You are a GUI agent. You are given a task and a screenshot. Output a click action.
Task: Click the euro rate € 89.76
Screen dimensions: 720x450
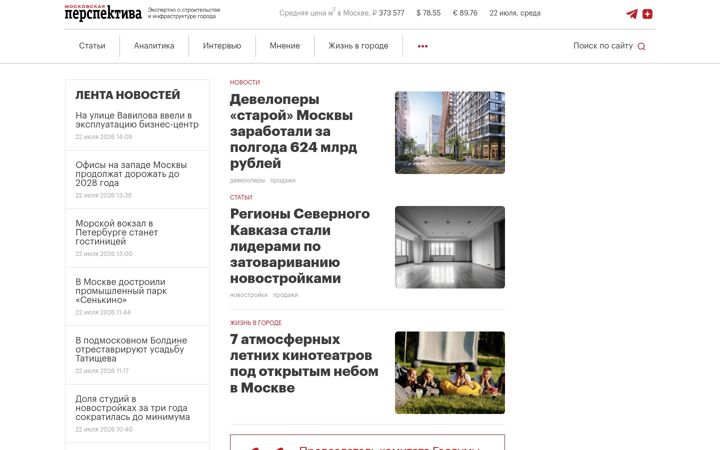point(465,13)
